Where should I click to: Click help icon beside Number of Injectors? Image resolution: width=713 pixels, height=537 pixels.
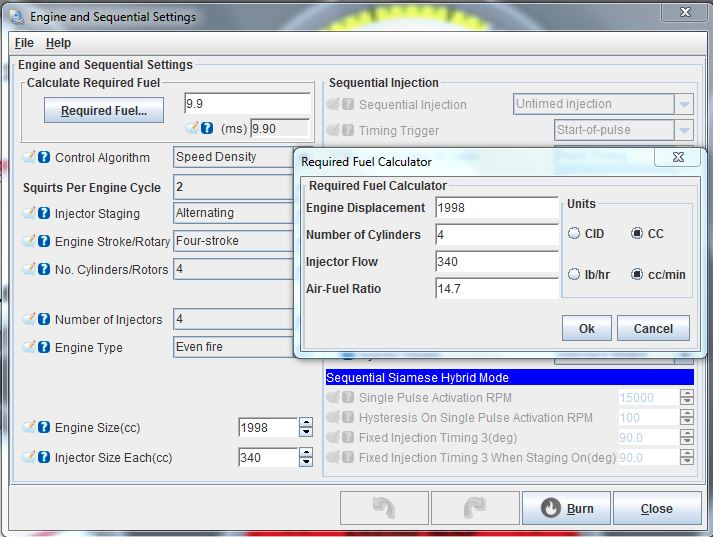(x=44, y=320)
